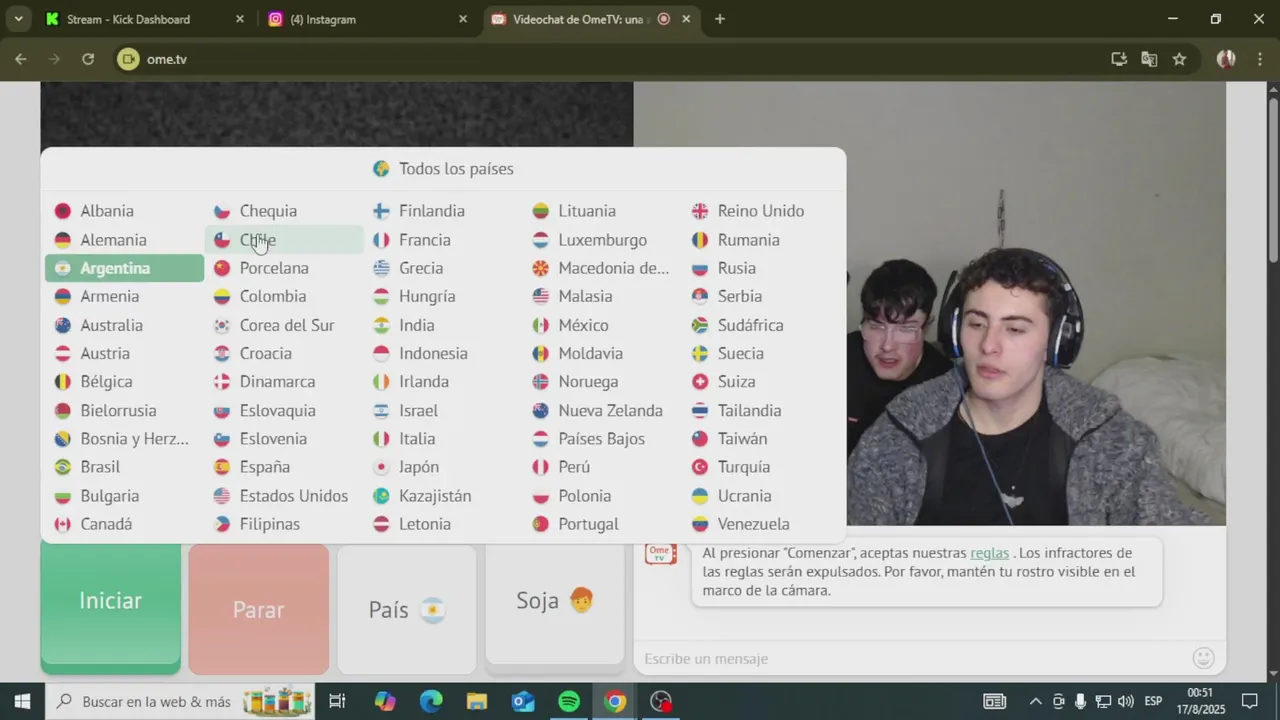Image resolution: width=1280 pixels, height=720 pixels.
Task: Select España from the countries
Action: [284, 467]
